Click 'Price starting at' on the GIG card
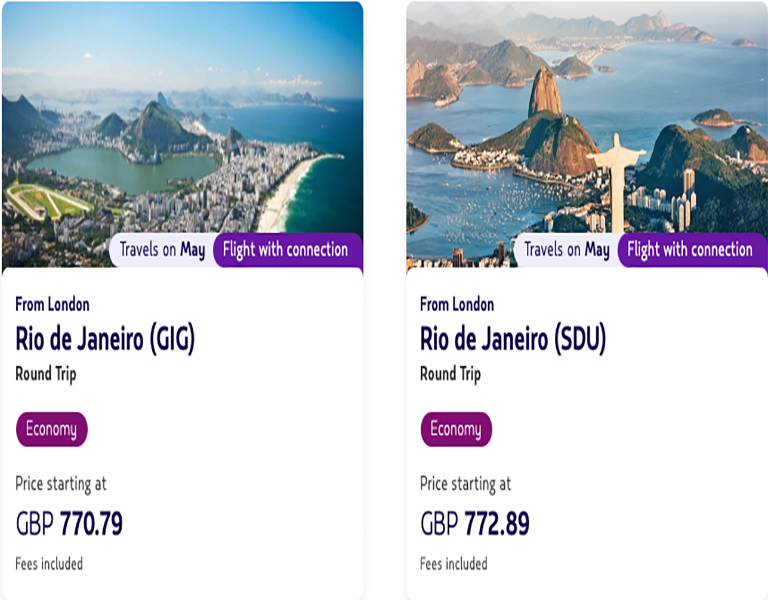 point(61,484)
